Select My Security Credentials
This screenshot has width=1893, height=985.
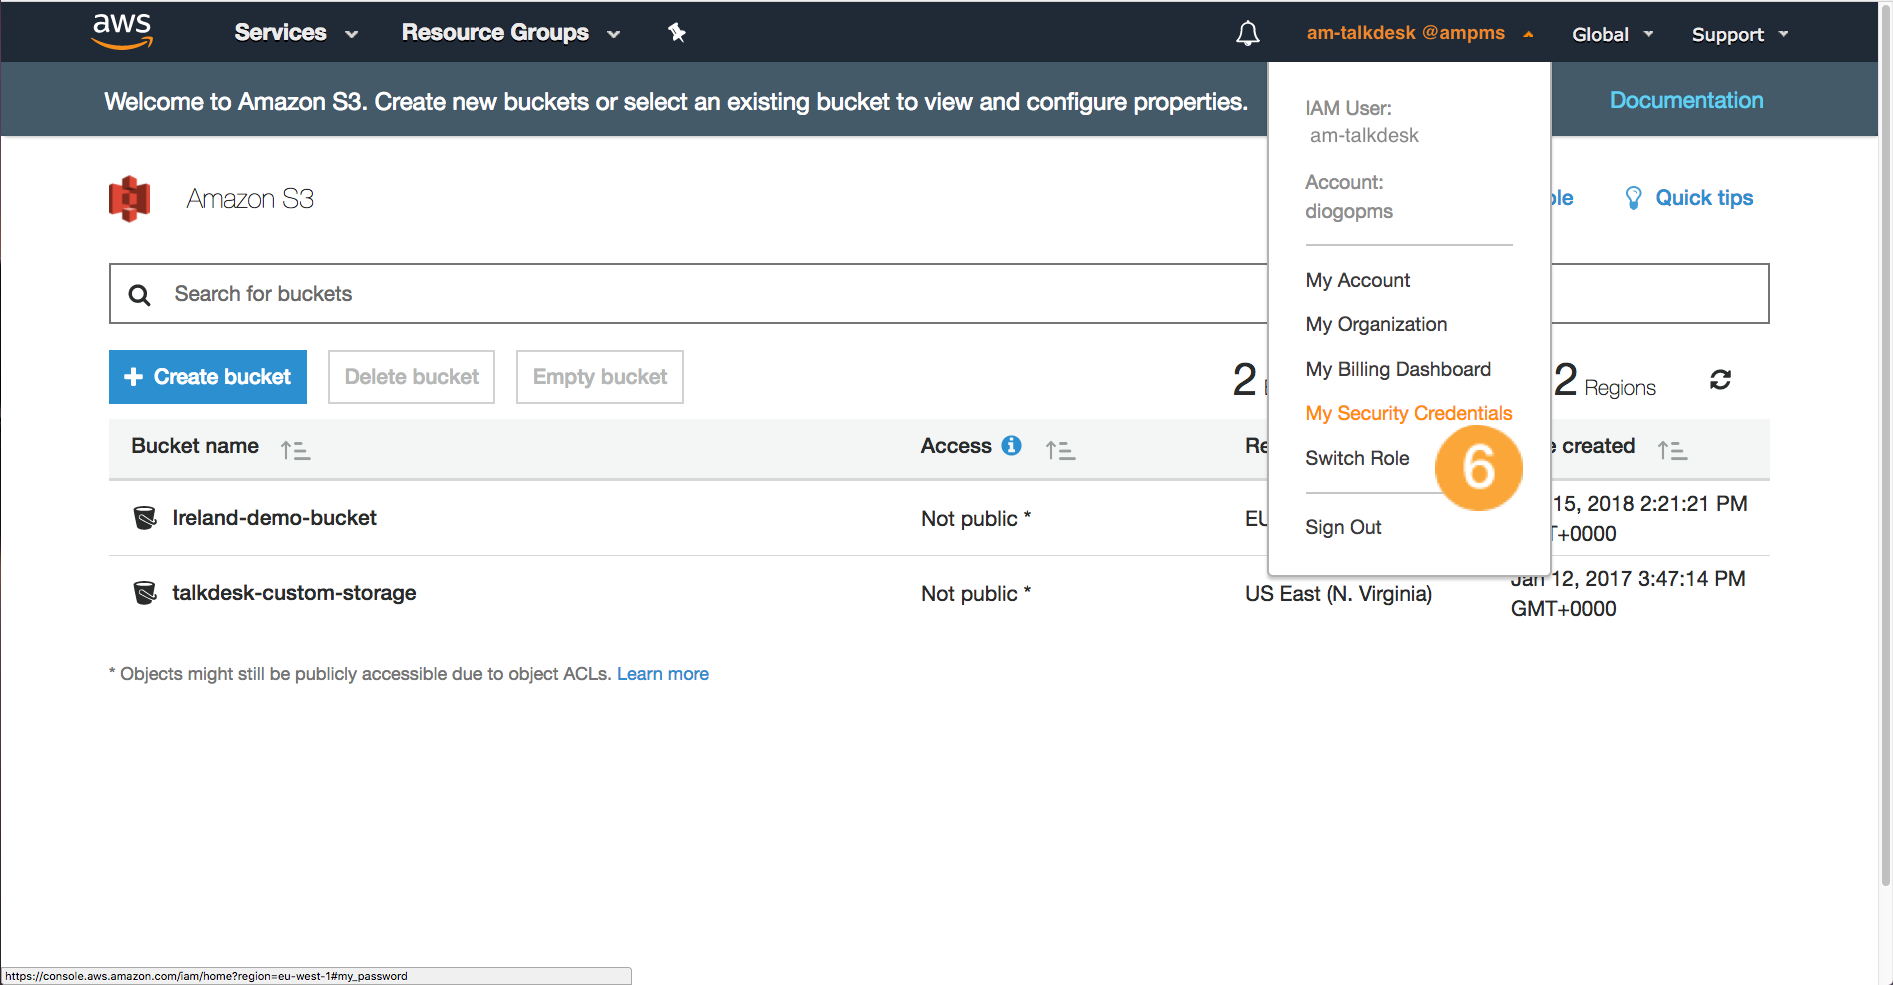pos(1408,413)
